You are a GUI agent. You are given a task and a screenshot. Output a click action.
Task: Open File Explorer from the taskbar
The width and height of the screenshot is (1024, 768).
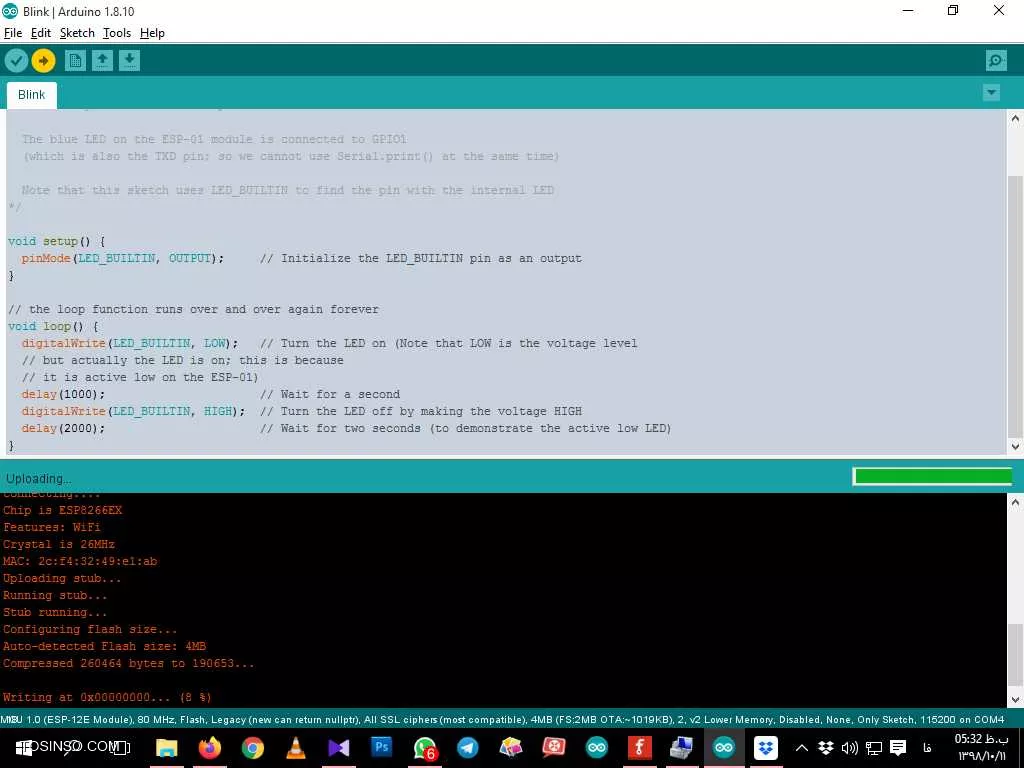(x=167, y=748)
